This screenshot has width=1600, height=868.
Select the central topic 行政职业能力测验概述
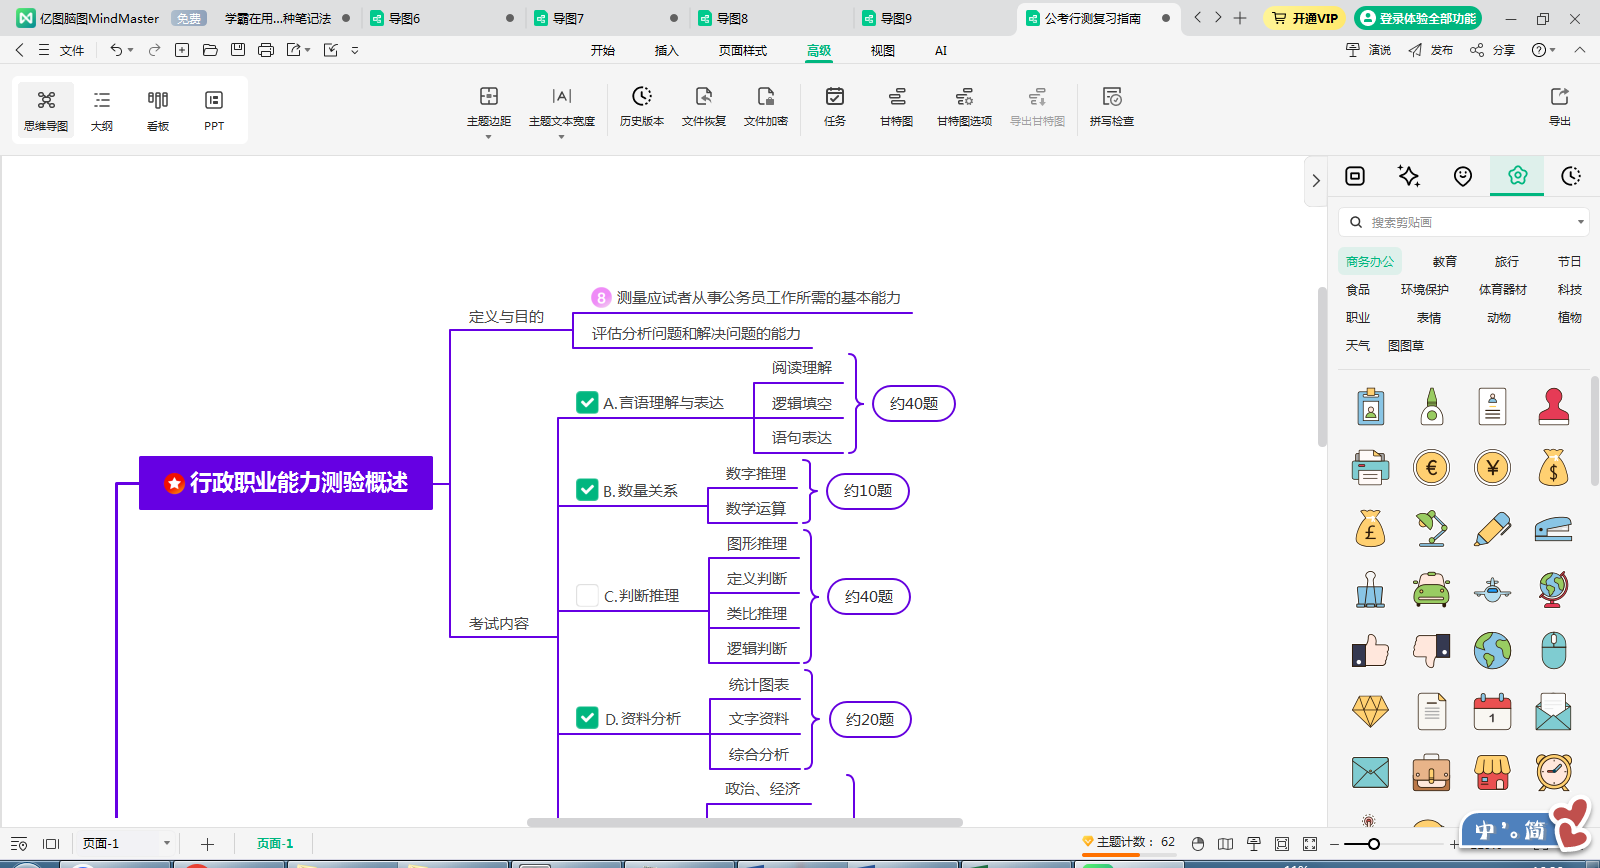(286, 483)
